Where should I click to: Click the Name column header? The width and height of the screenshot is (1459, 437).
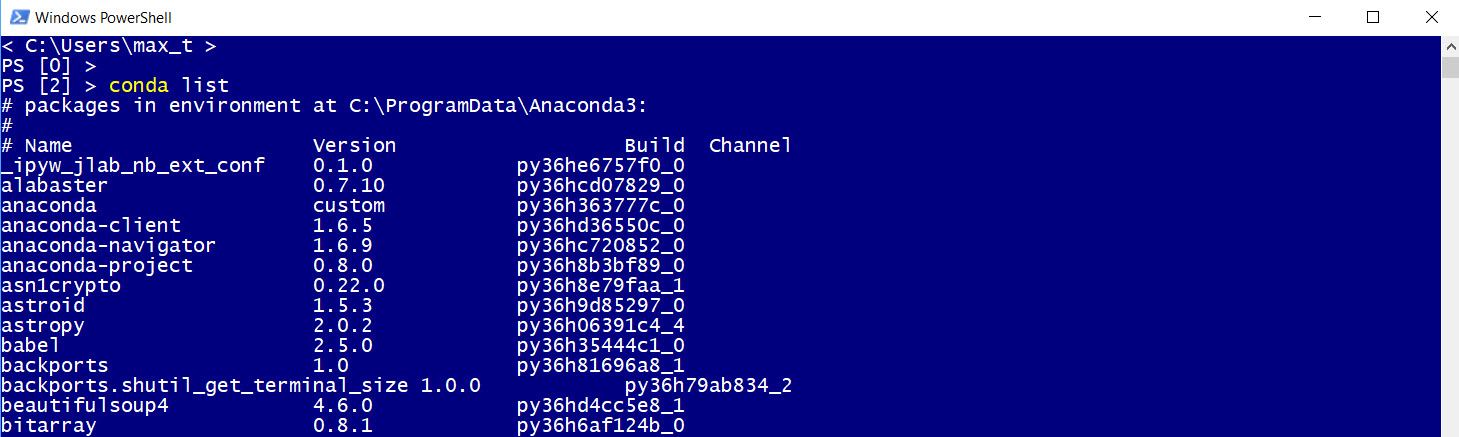pos(48,145)
